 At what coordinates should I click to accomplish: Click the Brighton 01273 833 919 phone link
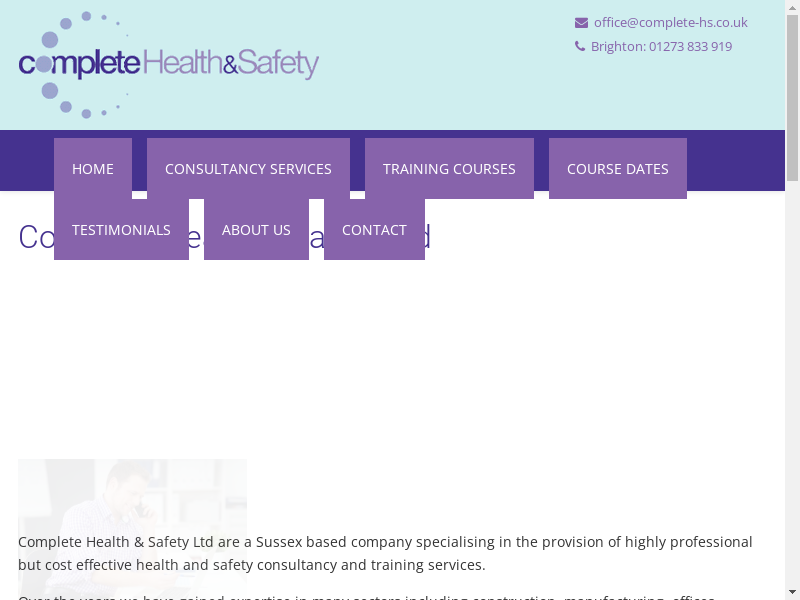tap(661, 47)
